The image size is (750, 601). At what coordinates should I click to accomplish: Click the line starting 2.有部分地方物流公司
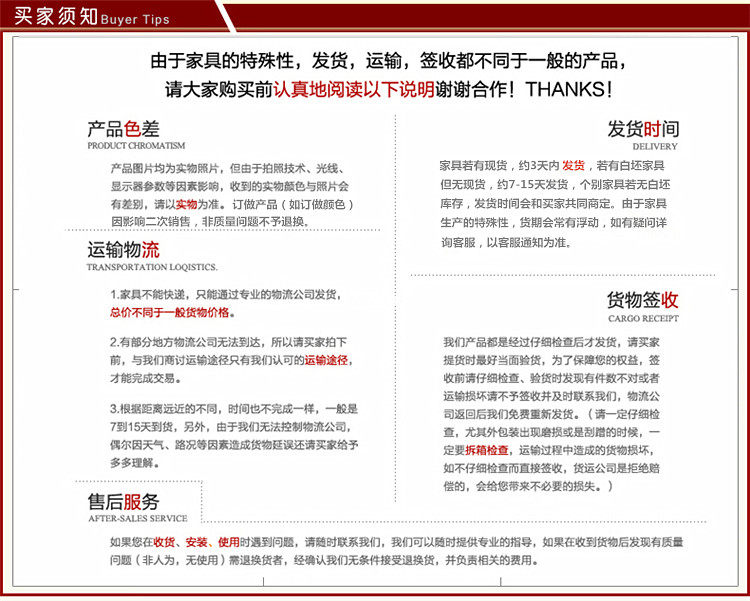tap(229, 342)
